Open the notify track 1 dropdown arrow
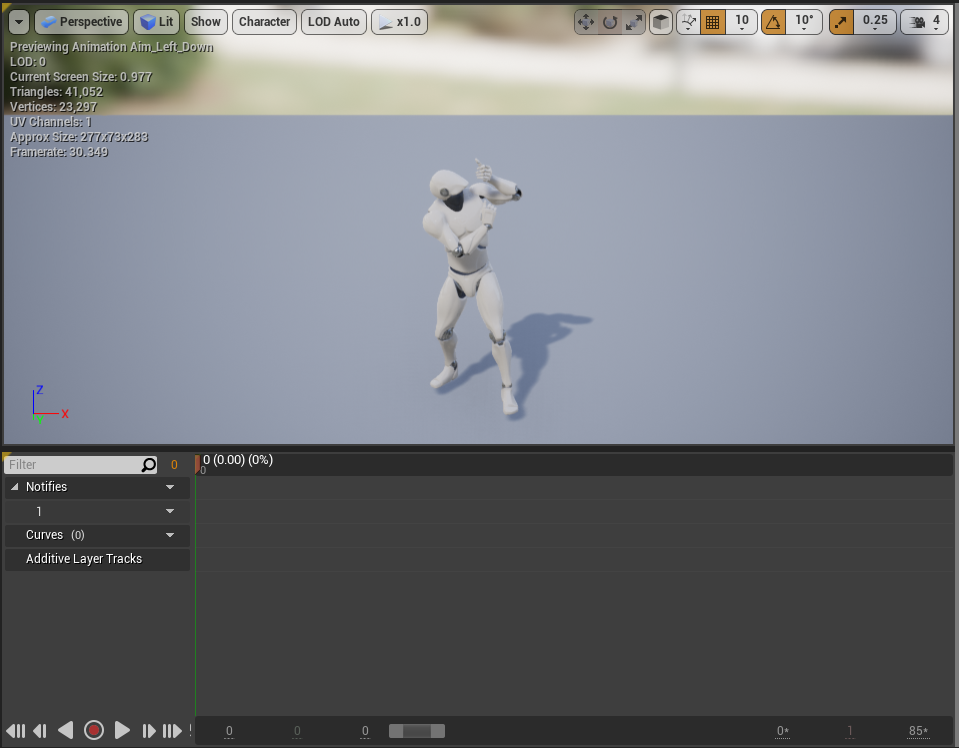 tap(170, 511)
